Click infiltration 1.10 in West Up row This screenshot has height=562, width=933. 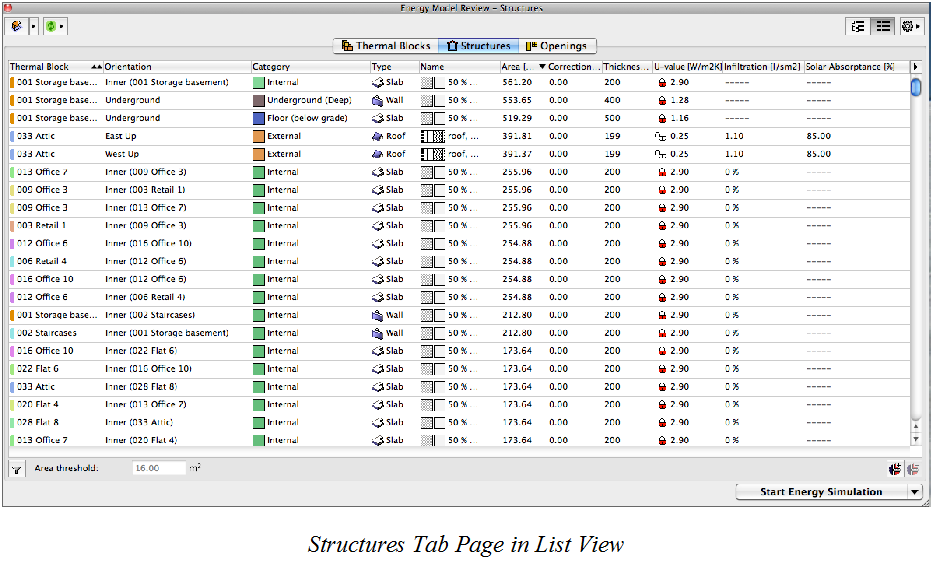(734, 154)
